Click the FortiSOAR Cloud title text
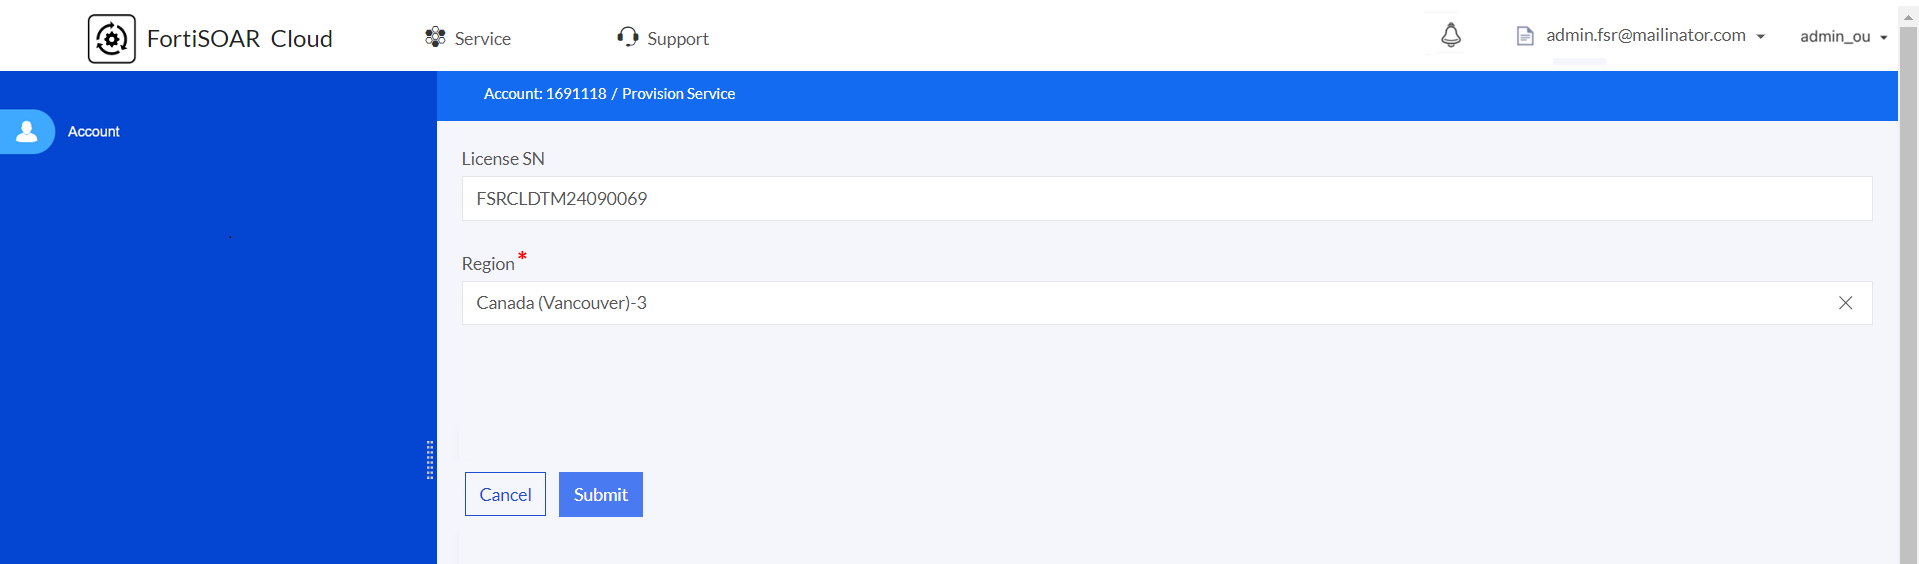Viewport: 1919px width, 564px height. point(240,39)
